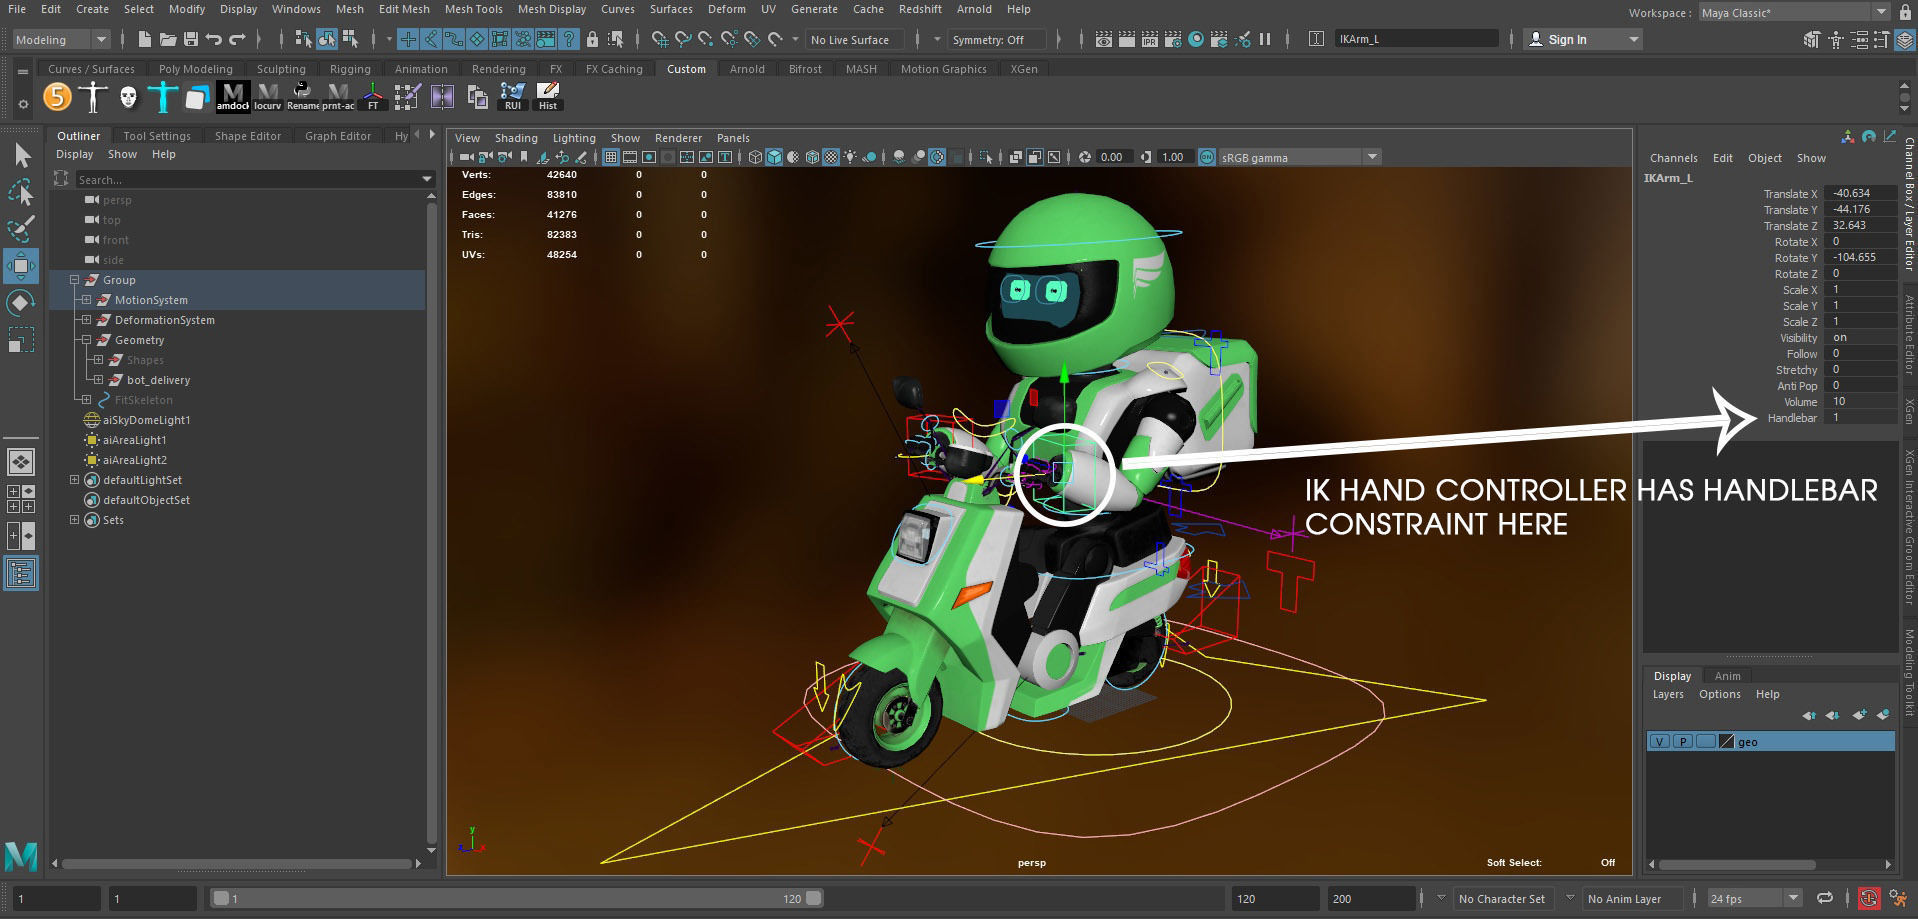Expand the Sets node in Outliner

click(x=74, y=520)
